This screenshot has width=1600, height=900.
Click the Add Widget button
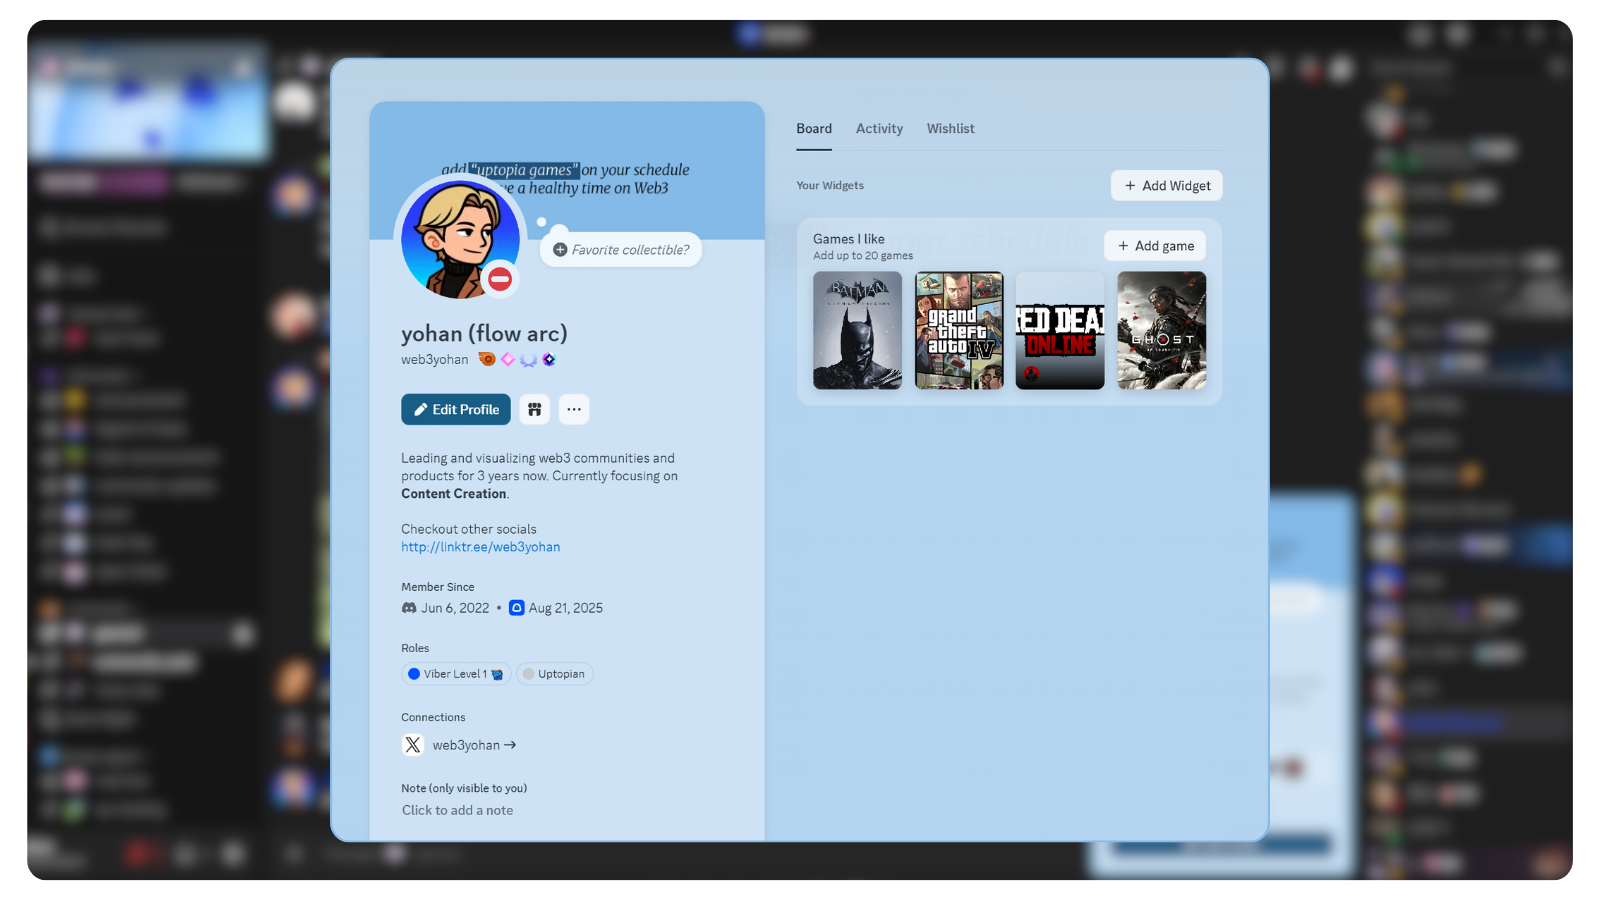click(1167, 185)
